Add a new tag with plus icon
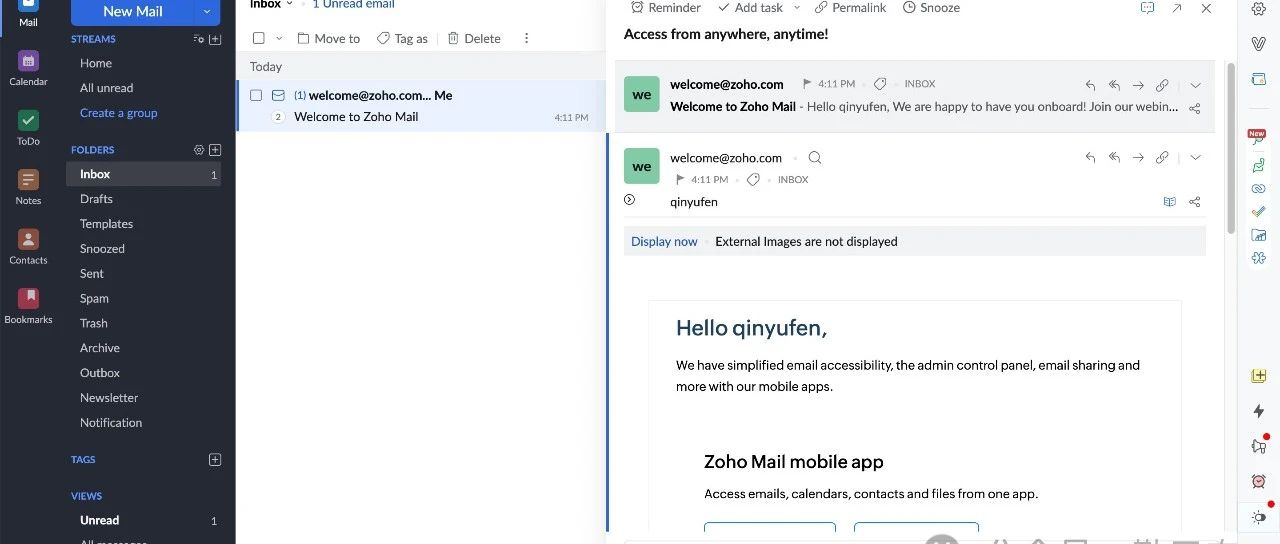Screen dimensions: 1280x544 (215, 460)
